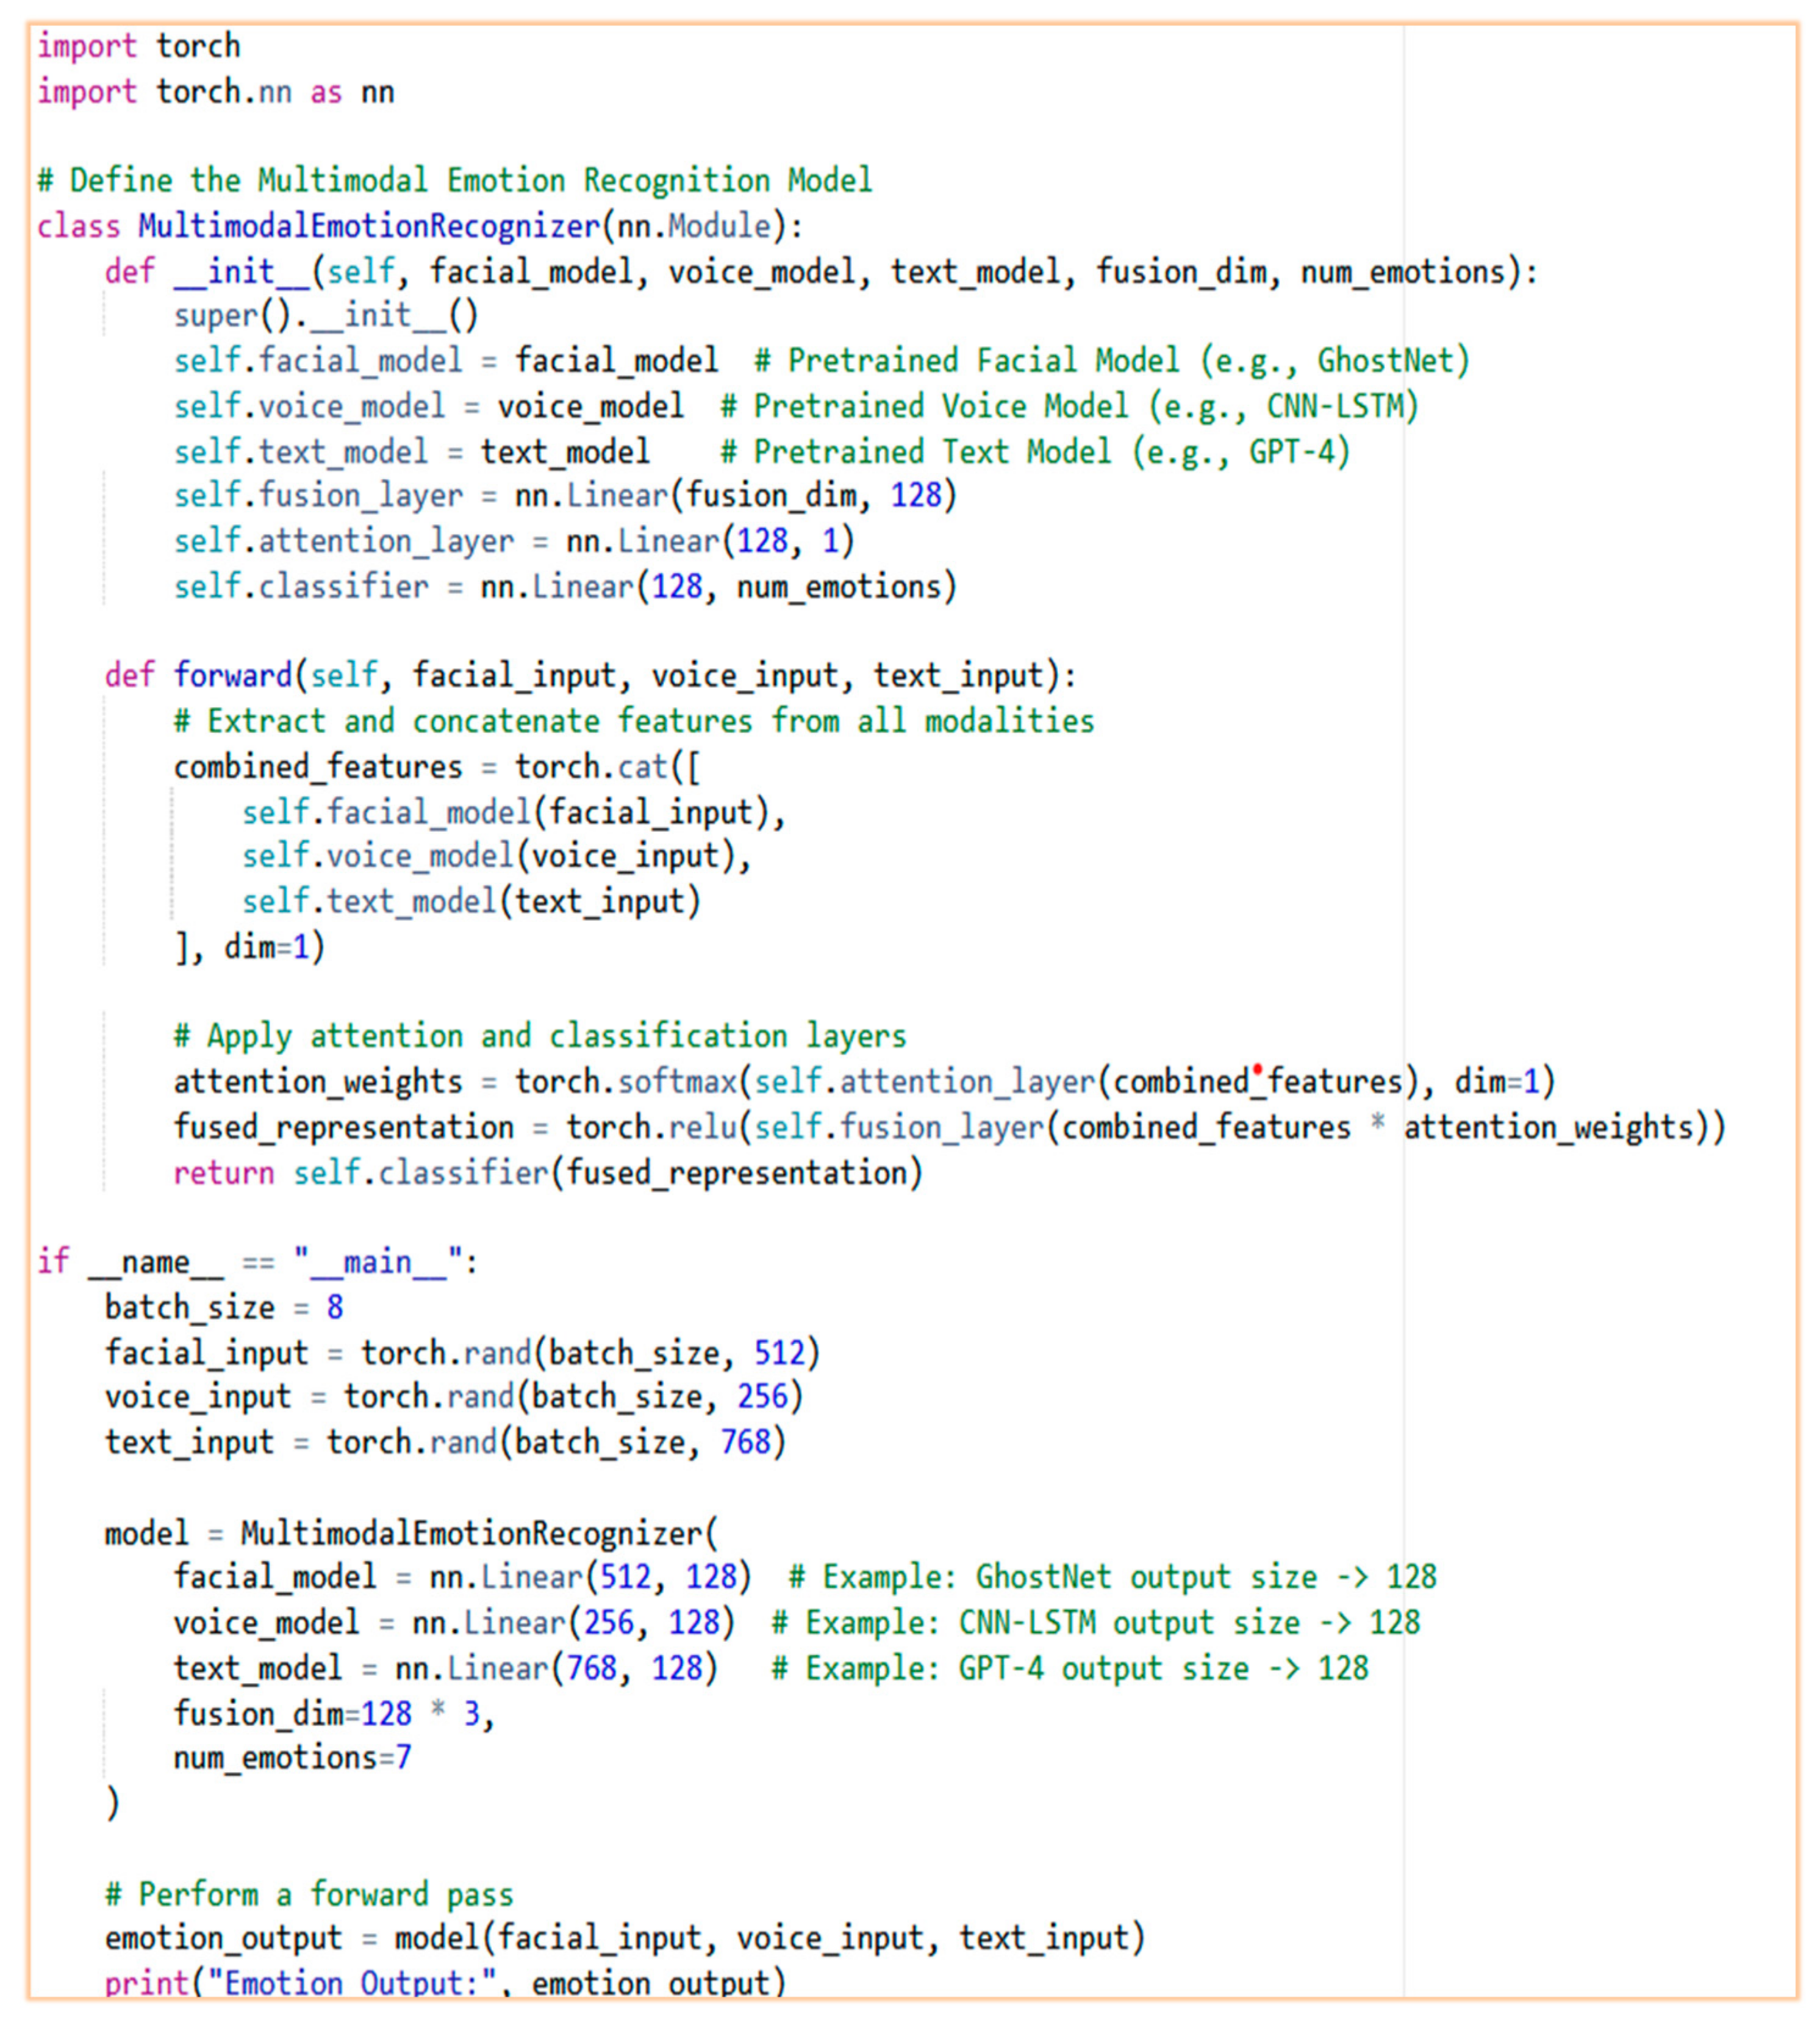This screenshot has width=1820, height=2025.
Task: Click the "__main__" string literal
Action: point(378,1262)
